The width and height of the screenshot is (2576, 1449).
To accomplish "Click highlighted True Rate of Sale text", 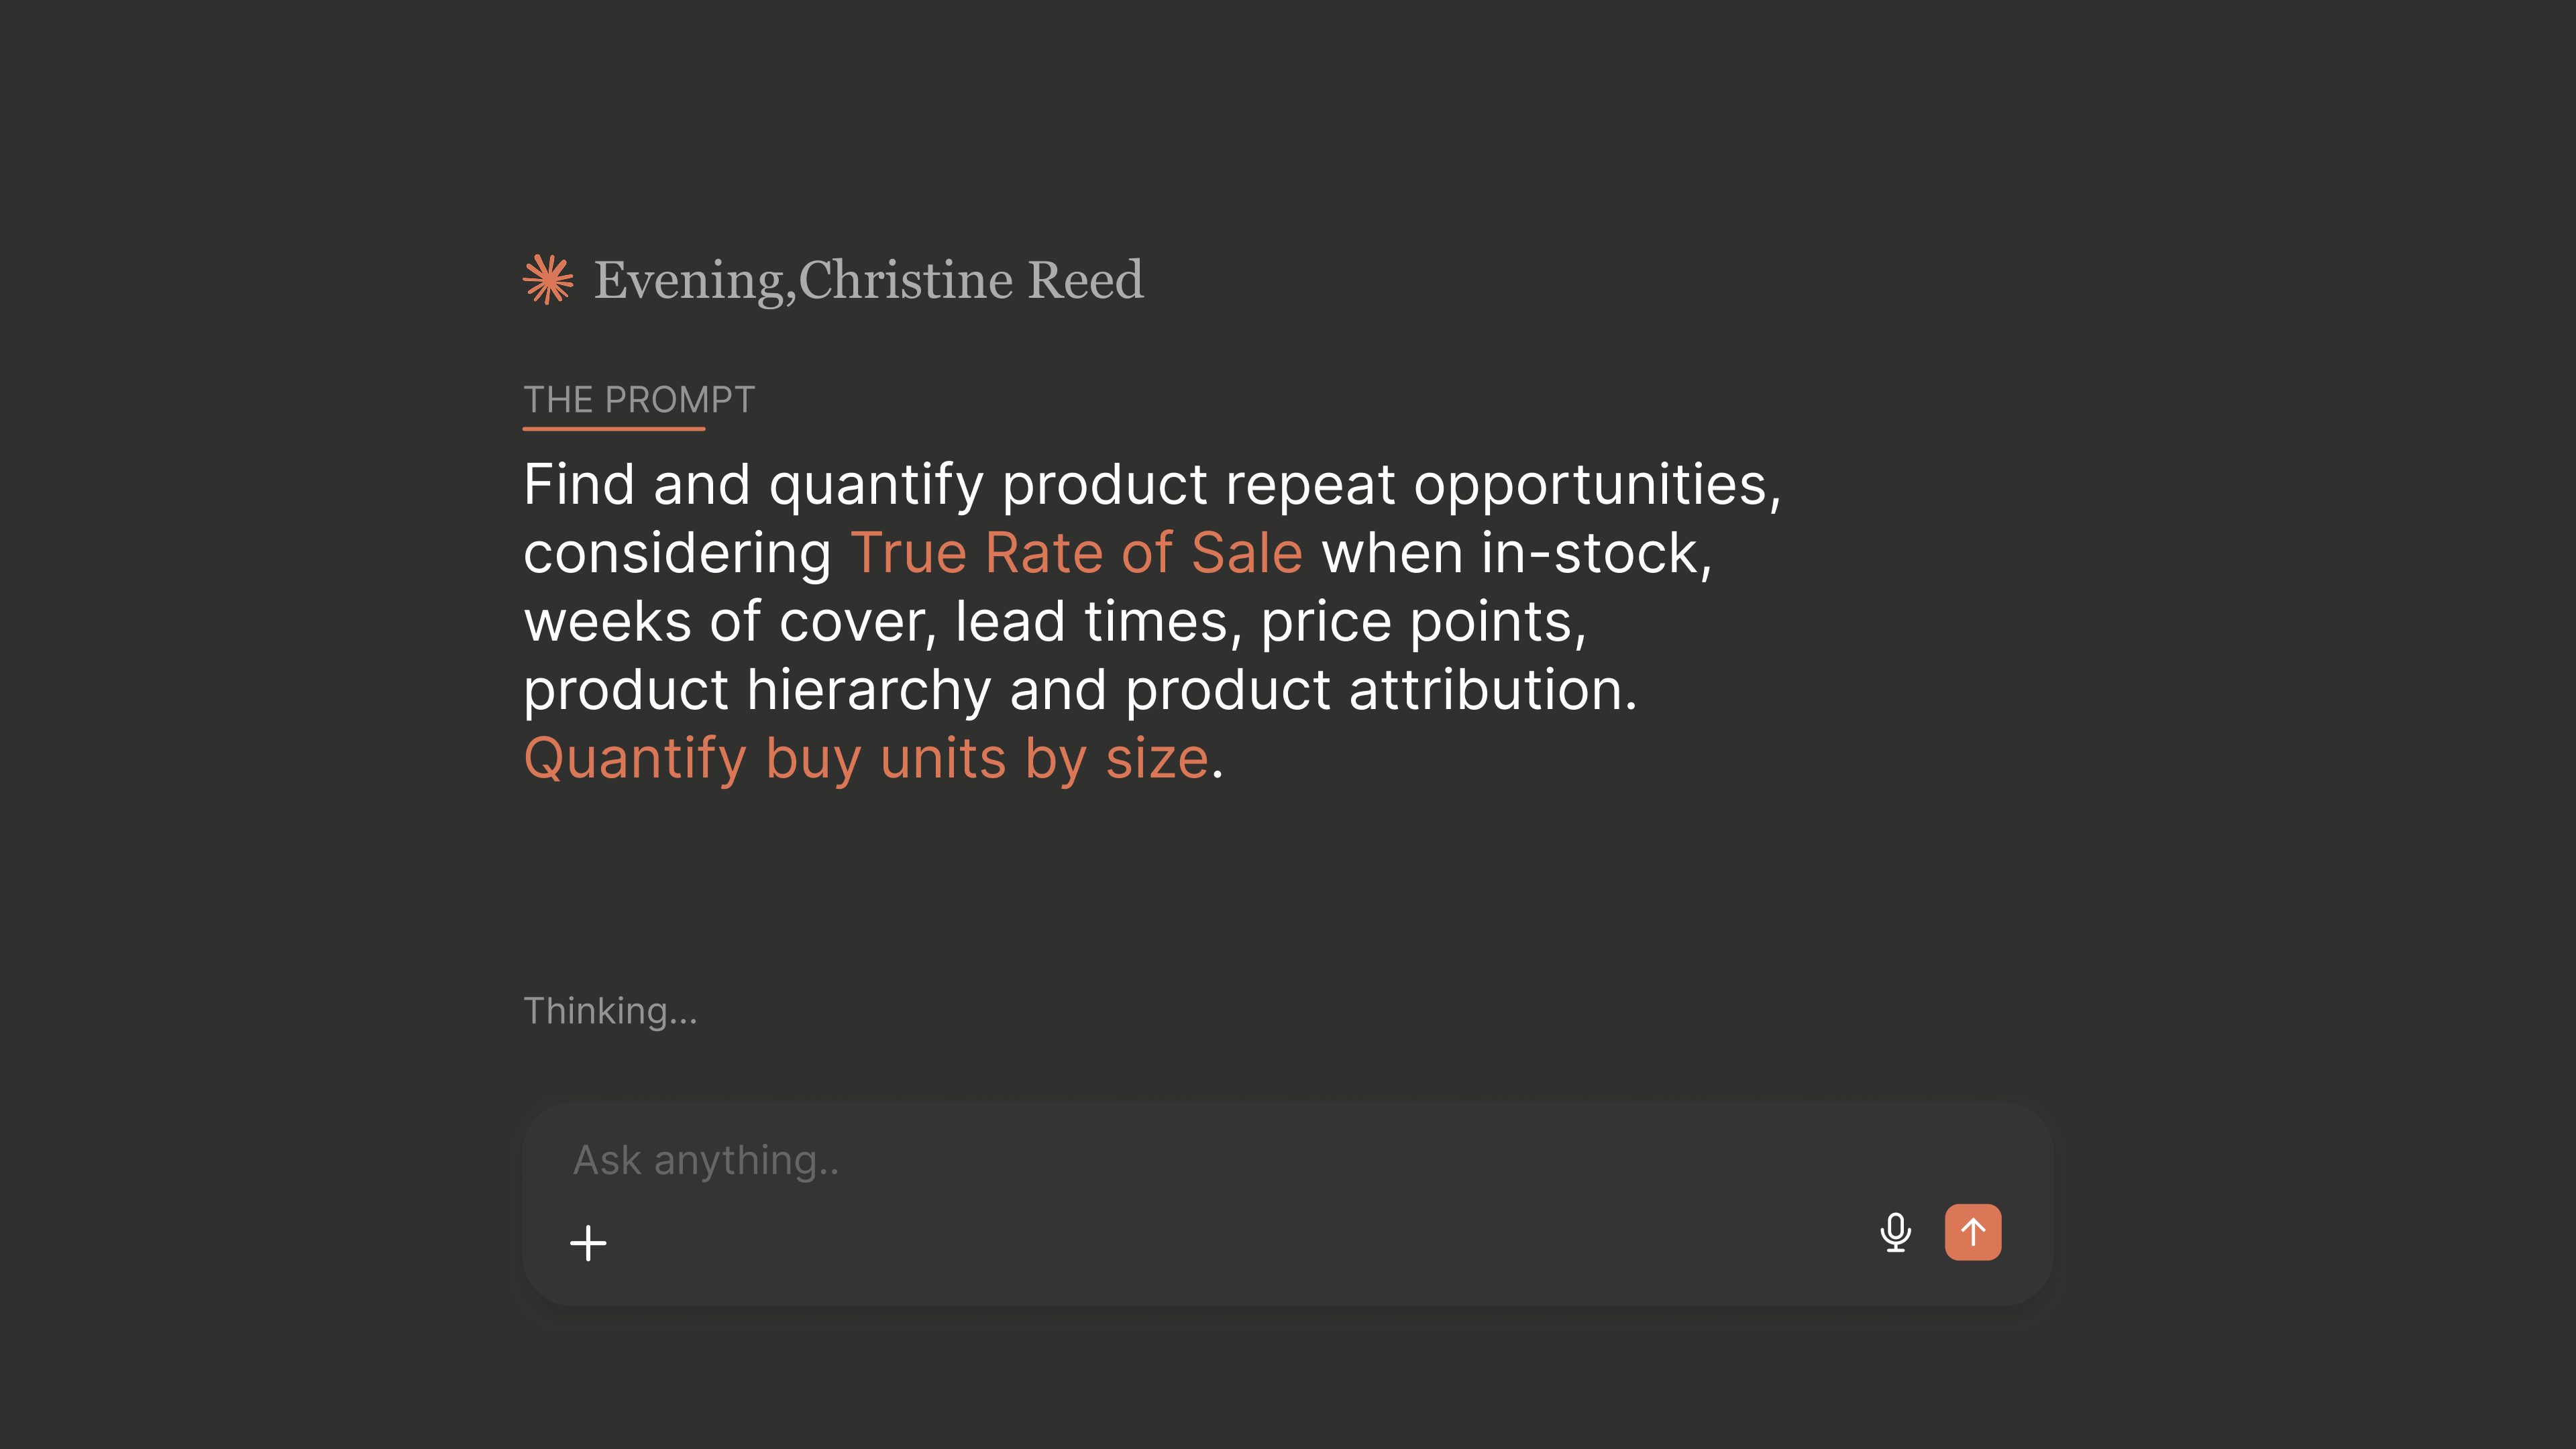I will tap(1077, 553).
